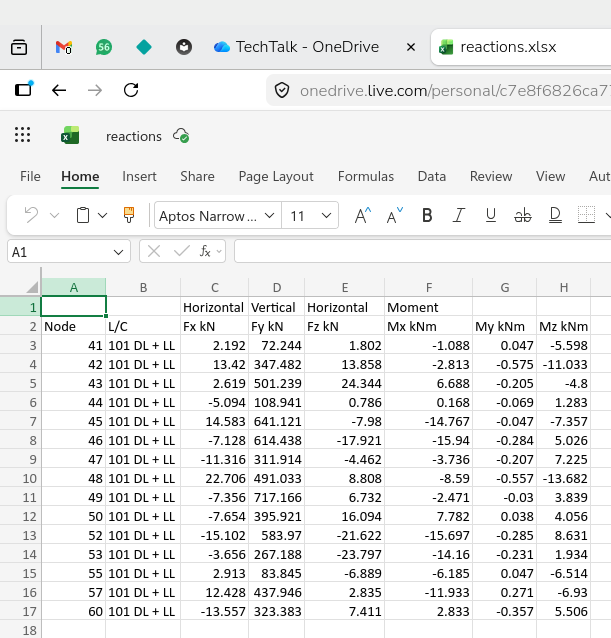Cancel the formula entry
Screen dimensions: 611x638
154,251
